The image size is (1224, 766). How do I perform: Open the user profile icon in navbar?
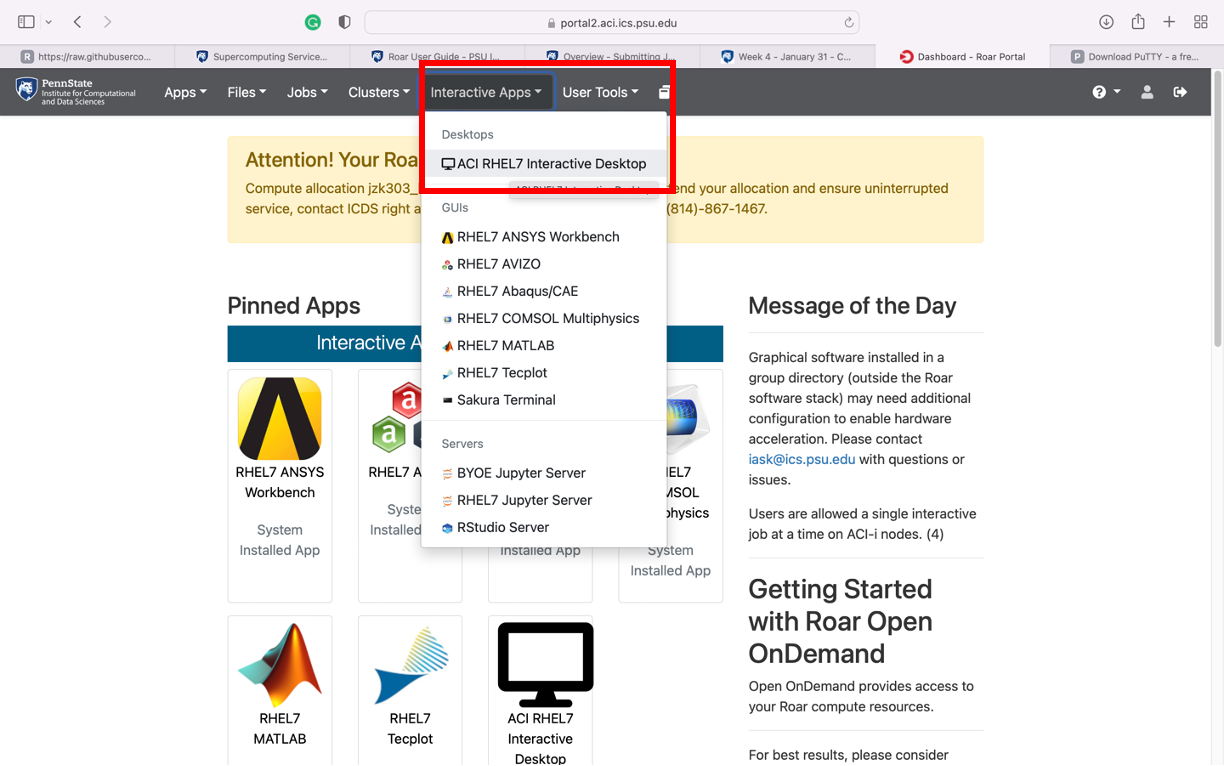(x=1147, y=92)
